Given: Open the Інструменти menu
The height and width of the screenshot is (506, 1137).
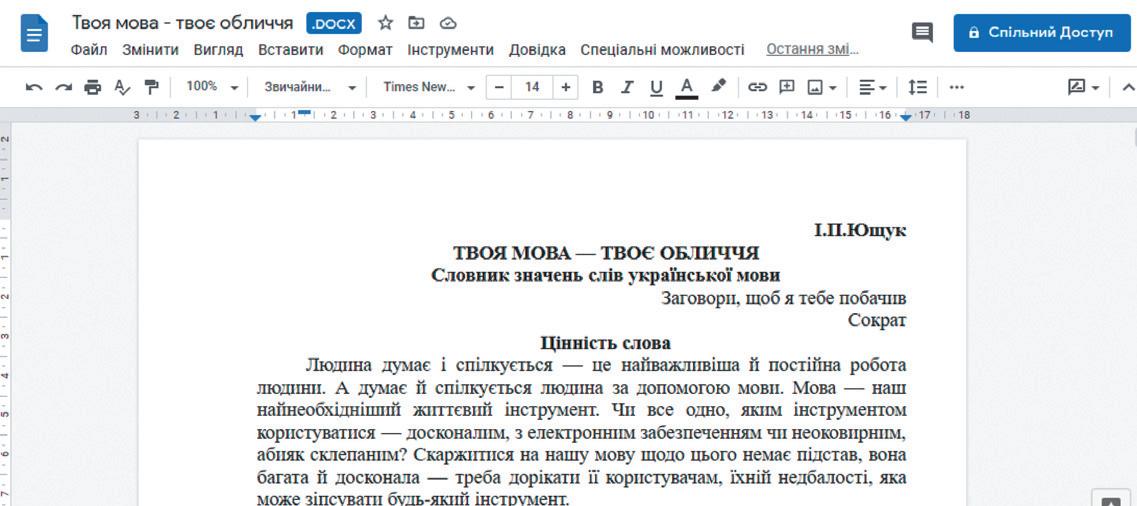Looking at the screenshot, I should (x=450, y=50).
